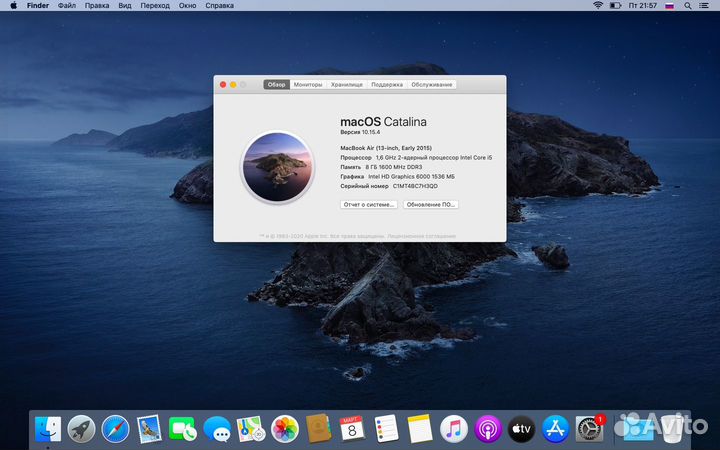Click Wi-Fi status icon in menu bar
This screenshot has height=450, width=720.
point(597,6)
